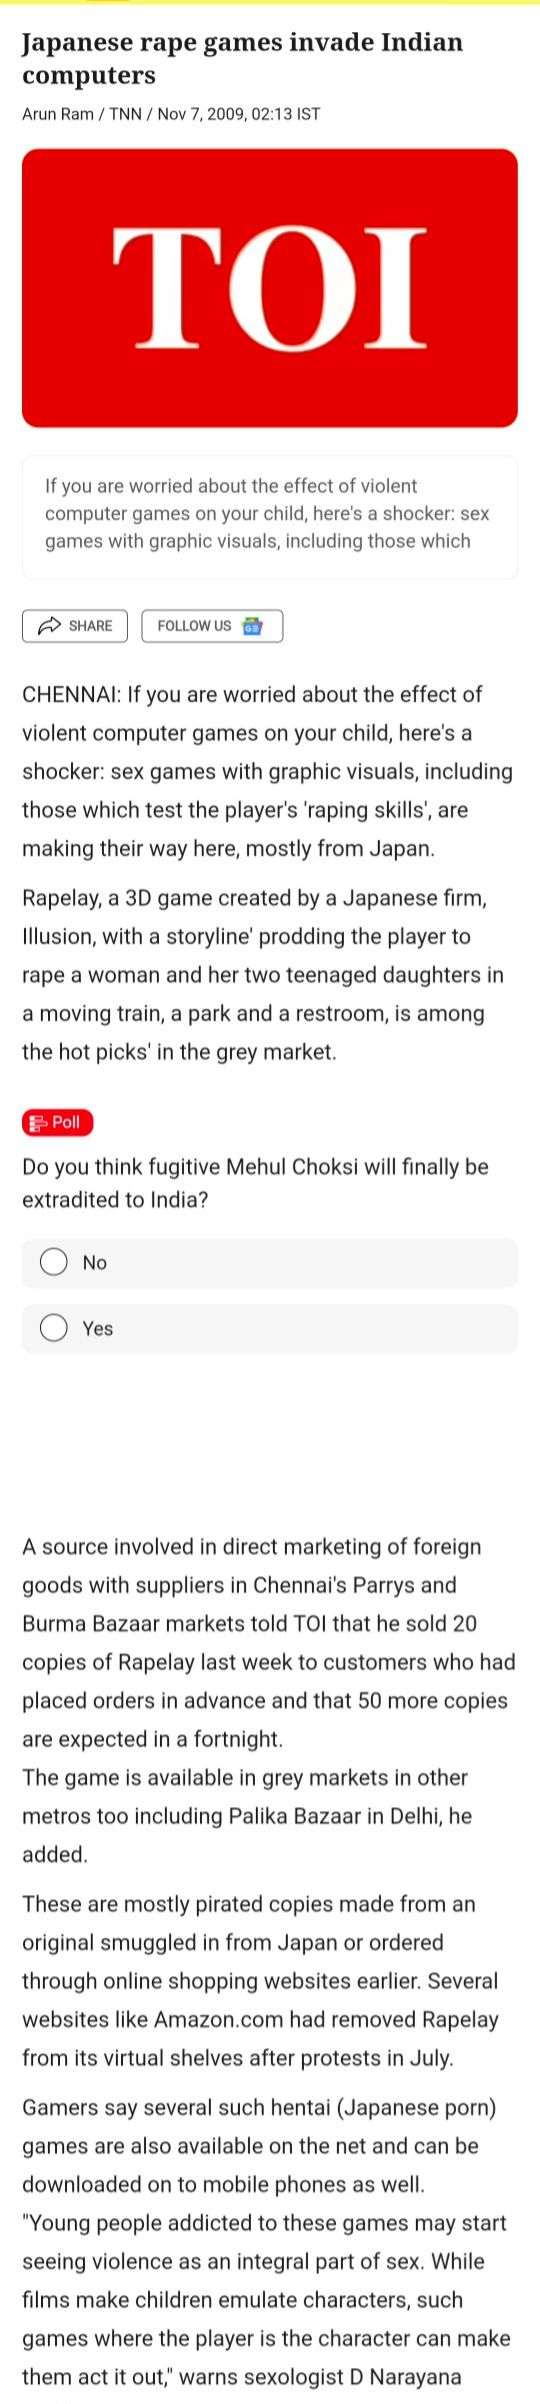Screen dimensions: 540x2404
Task: Click the paragraph mentioning Burma Bazaar
Action: 269,1642
